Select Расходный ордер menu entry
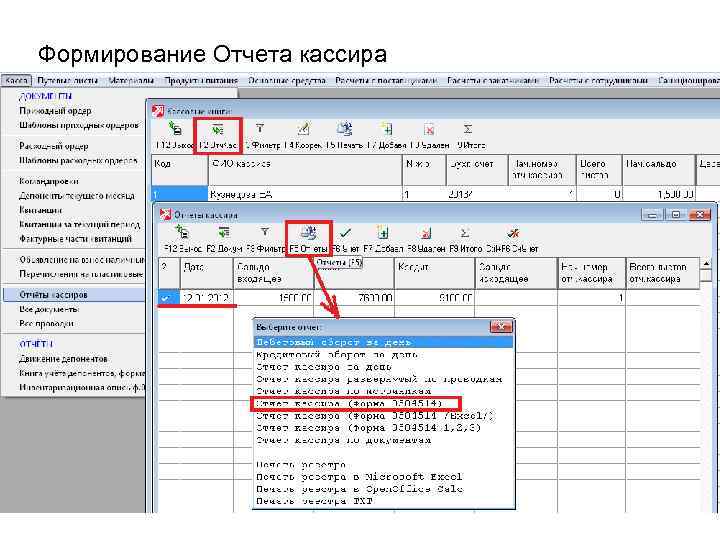Screen dimensions: 720x540 click(x=54, y=146)
